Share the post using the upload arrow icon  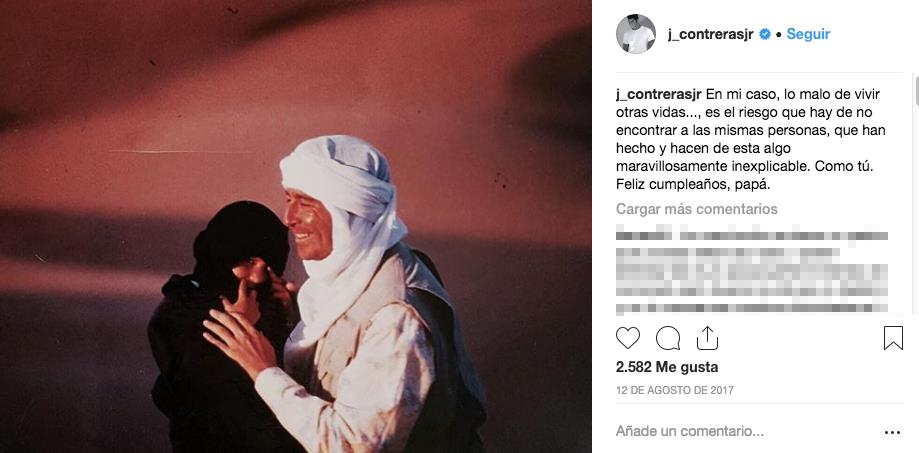pos(707,338)
